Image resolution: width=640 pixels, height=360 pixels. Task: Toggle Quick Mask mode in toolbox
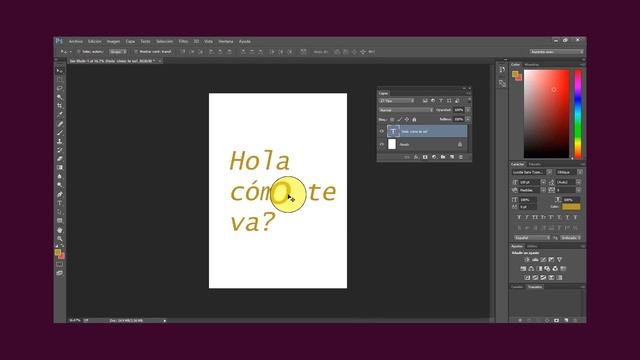[60, 264]
